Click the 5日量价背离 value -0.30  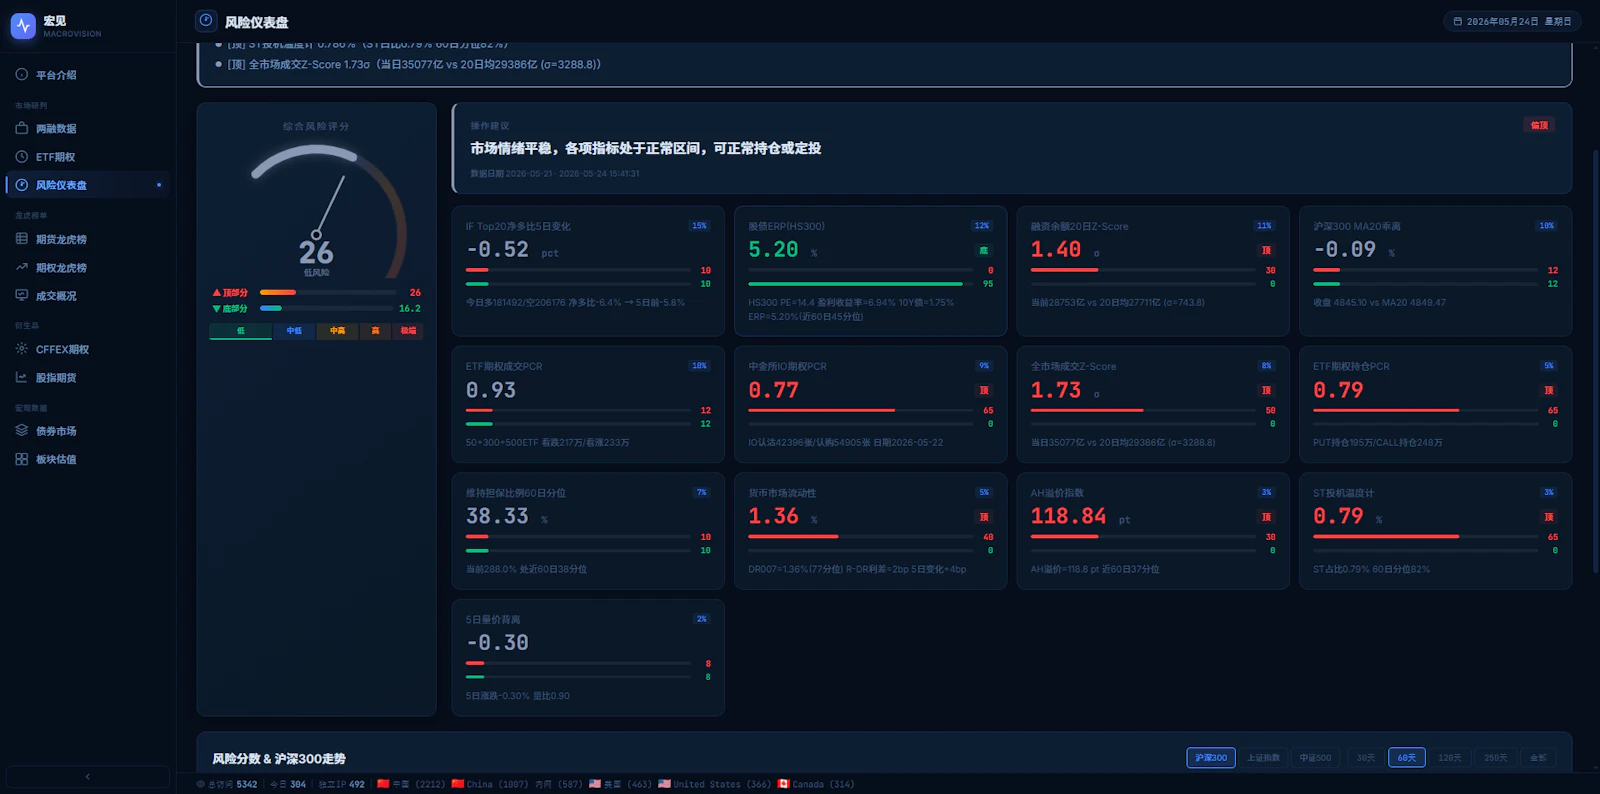click(x=497, y=643)
